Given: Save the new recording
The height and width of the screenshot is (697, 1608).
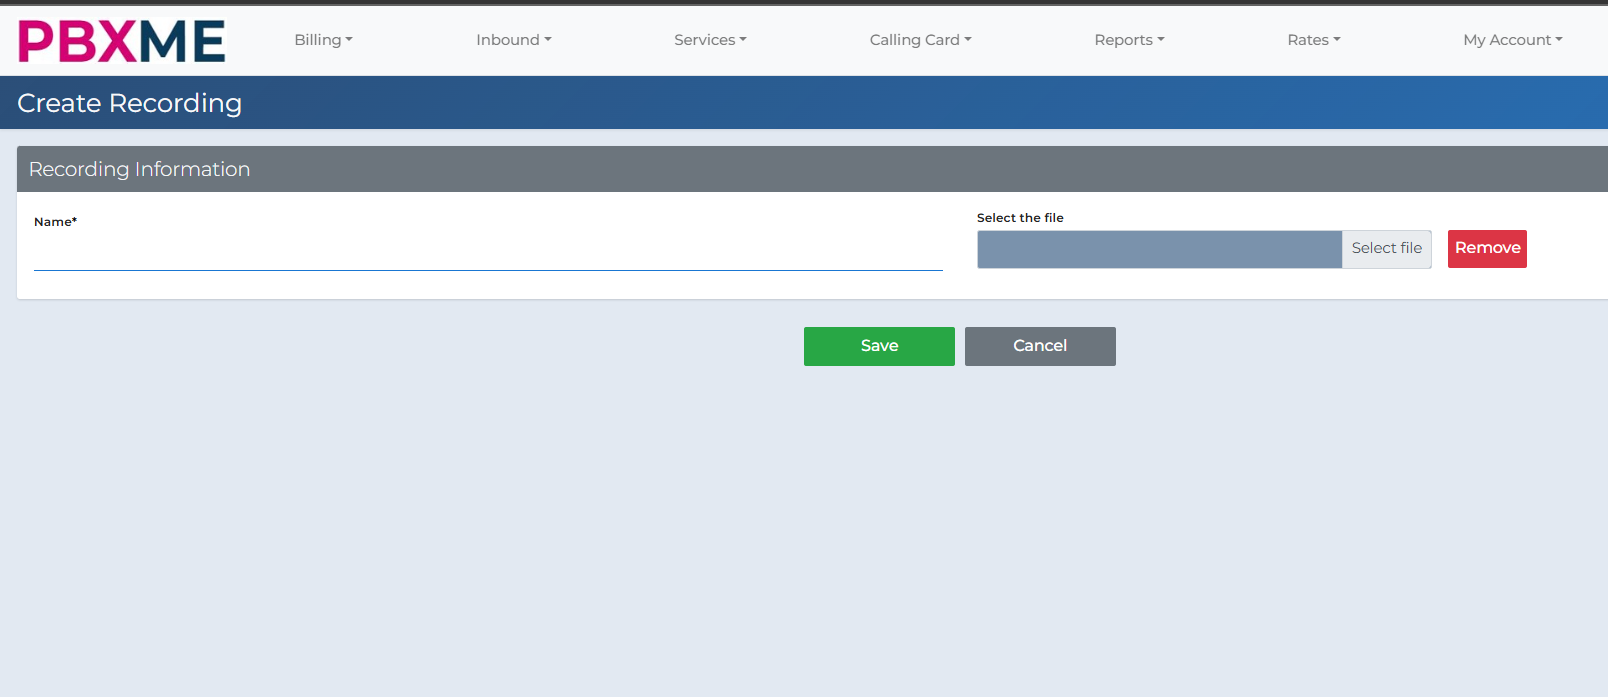Looking at the screenshot, I should coord(879,346).
